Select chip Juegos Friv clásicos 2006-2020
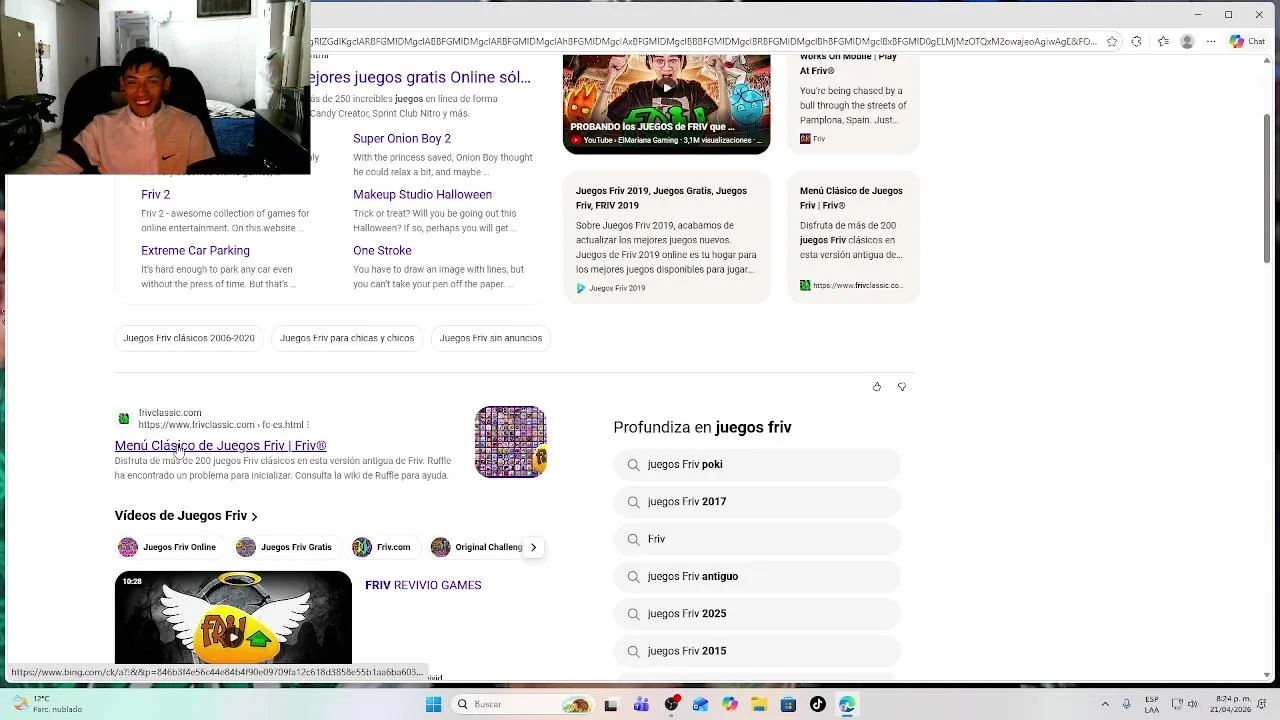Image resolution: width=1280 pixels, height=720 pixels. [x=189, y=338]
